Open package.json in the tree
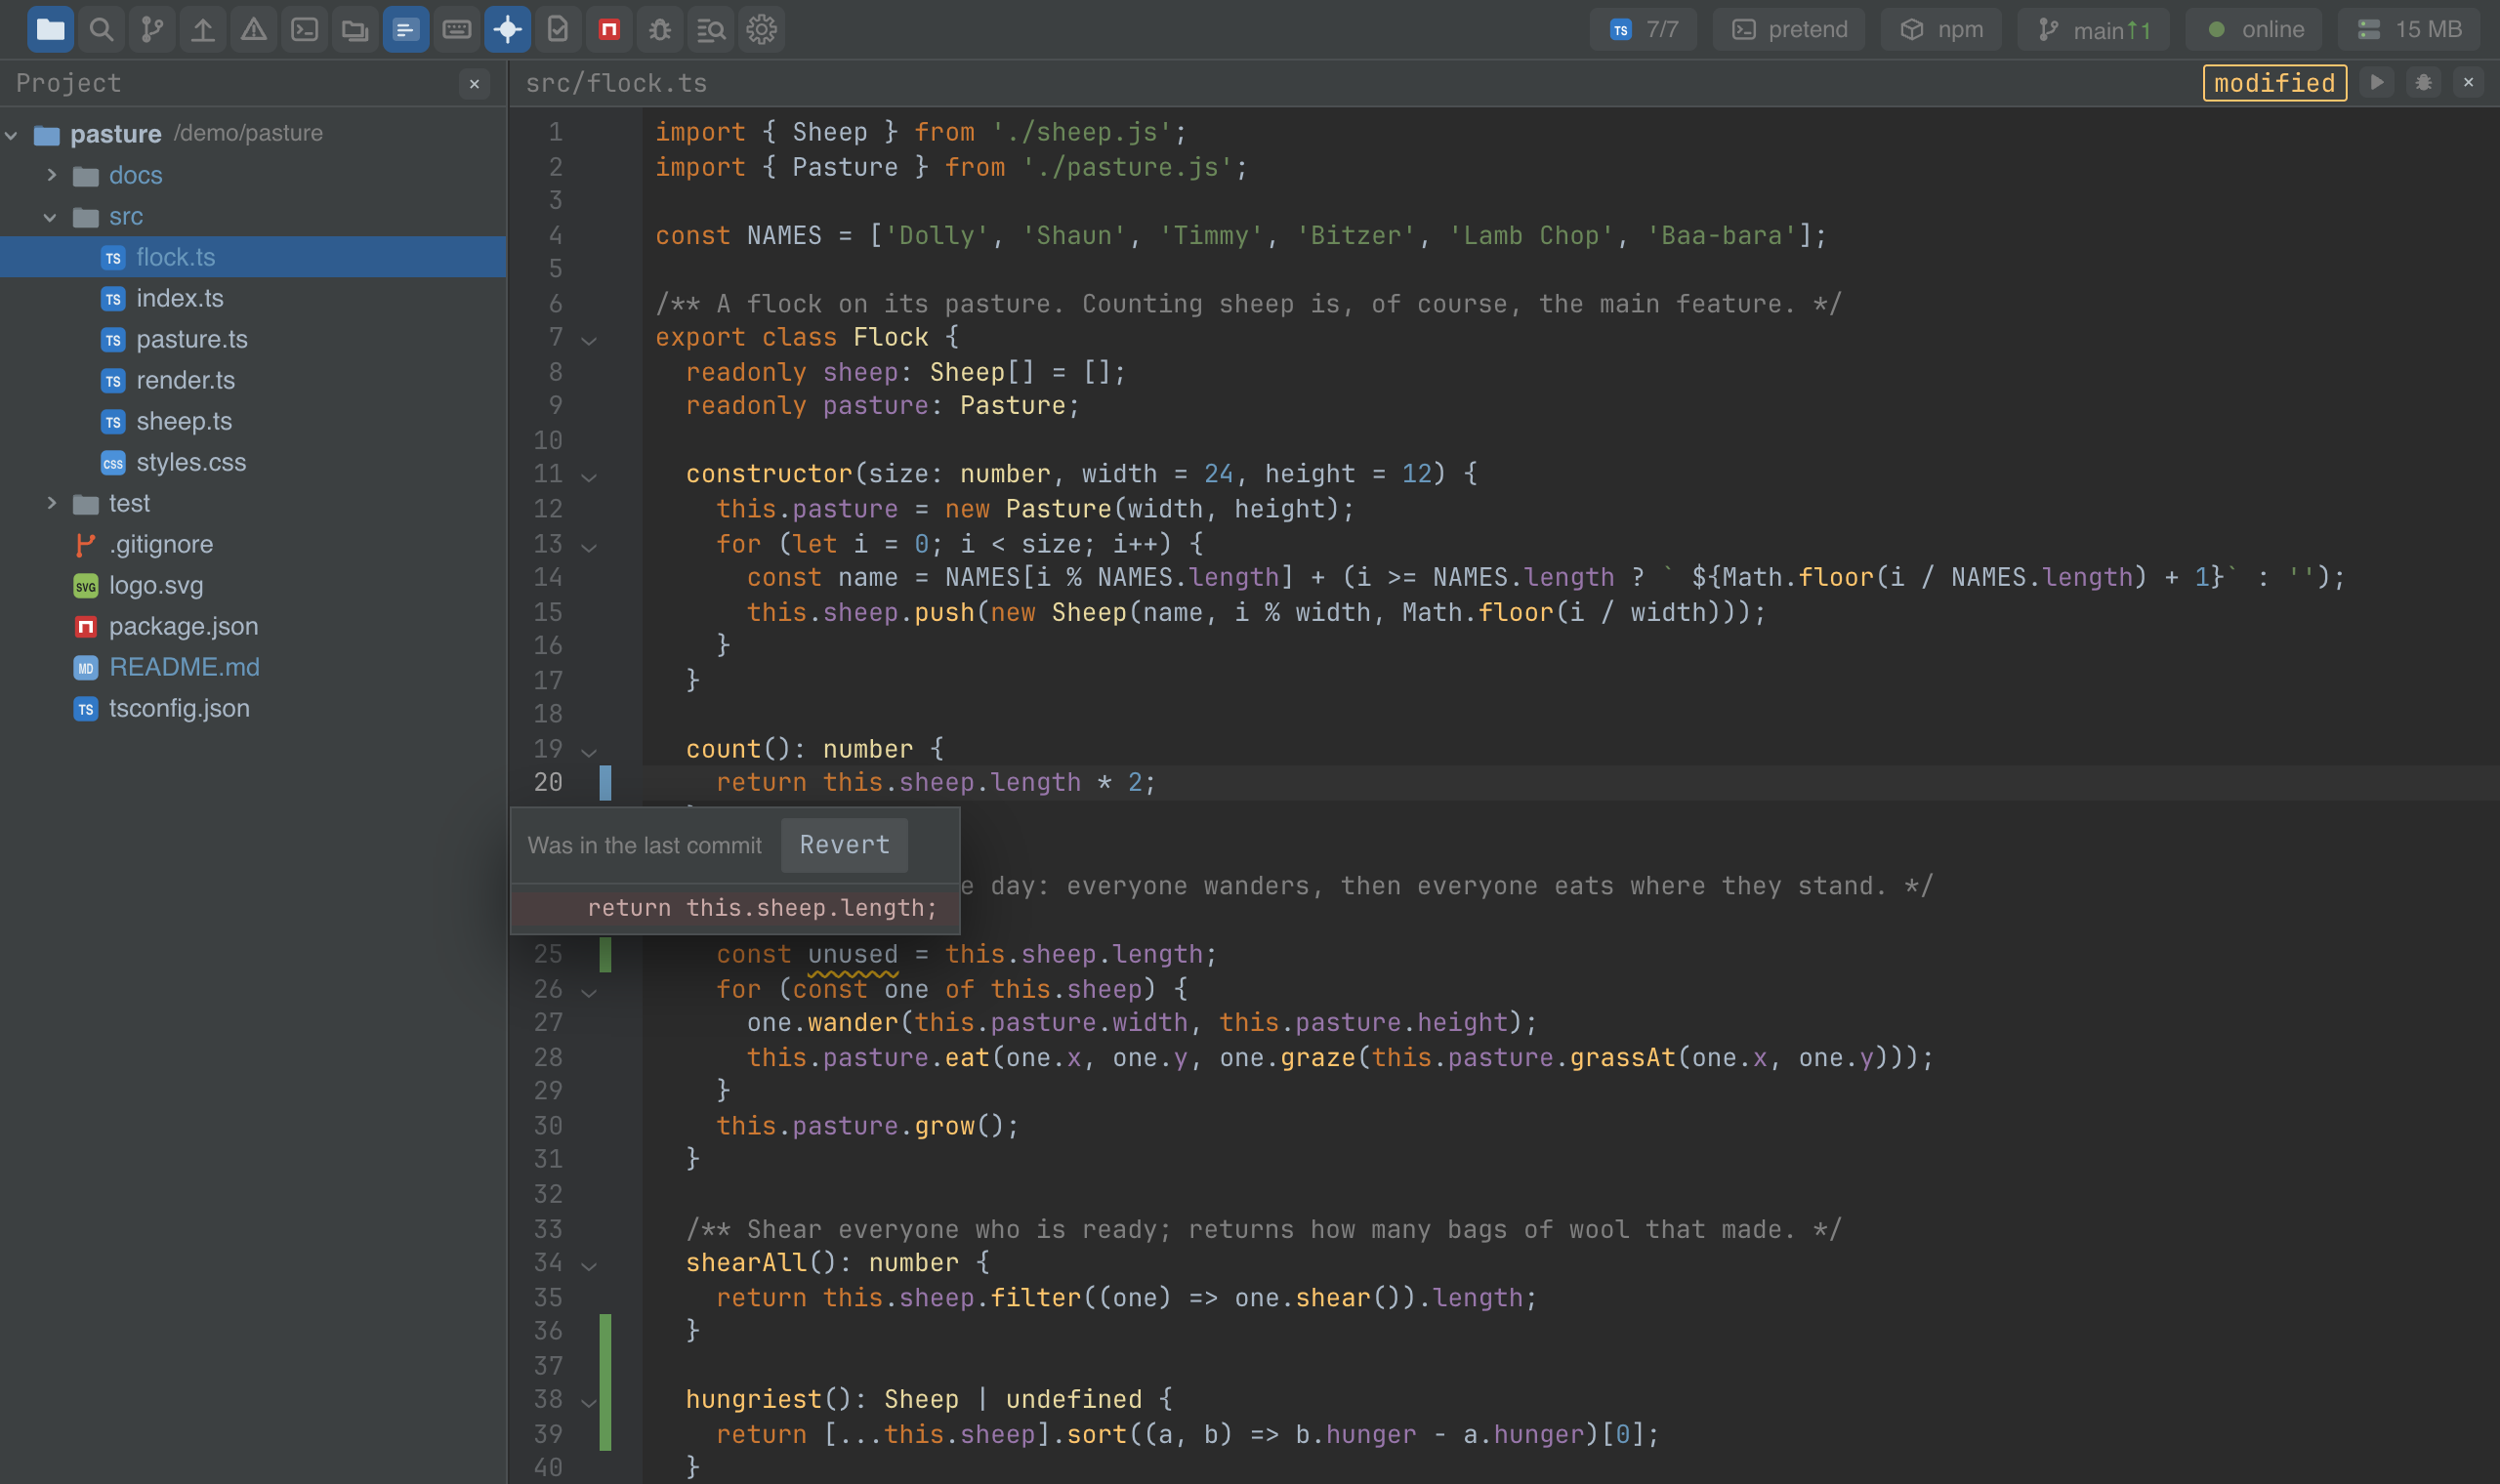The width and height of the screenshot is (2500, 1484). (x=253, y=626)
